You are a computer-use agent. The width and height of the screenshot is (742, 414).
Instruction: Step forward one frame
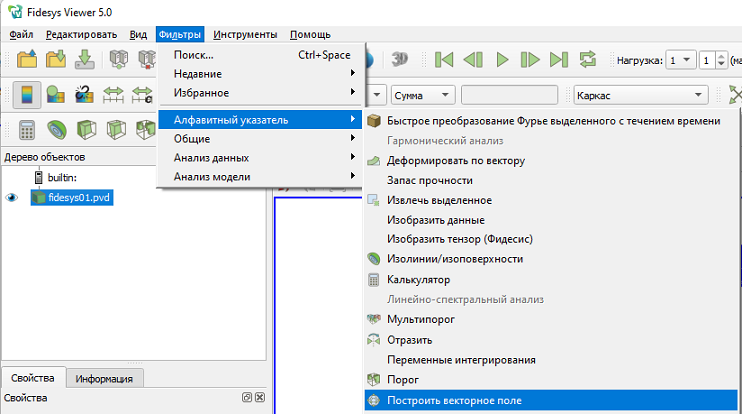[x=530, y=60]
